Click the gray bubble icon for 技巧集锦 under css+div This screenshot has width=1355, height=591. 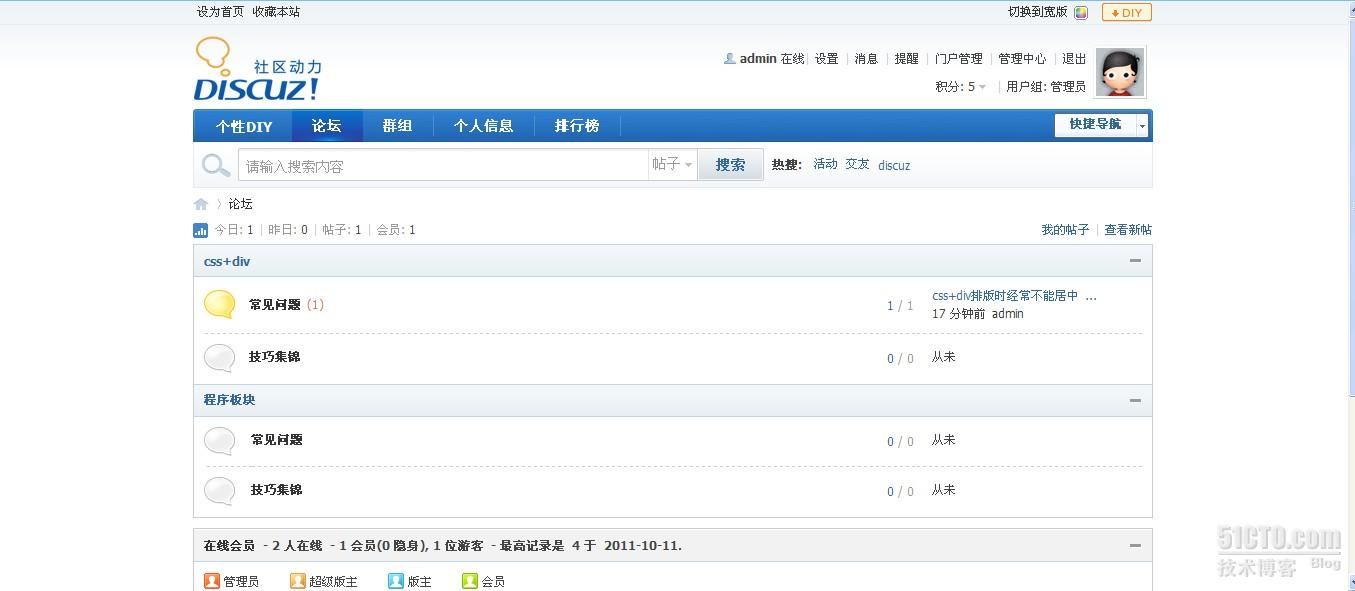(220, 358)
